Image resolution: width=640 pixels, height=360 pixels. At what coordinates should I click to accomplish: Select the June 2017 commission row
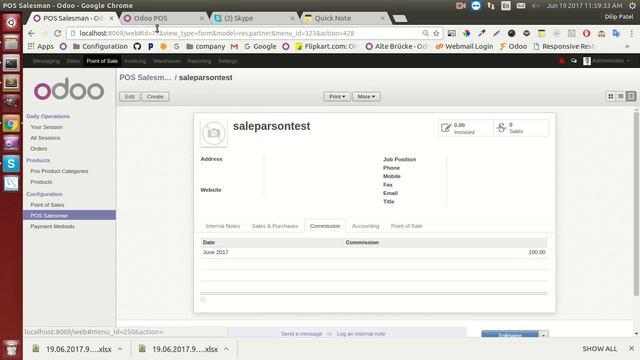coord(374,252)
